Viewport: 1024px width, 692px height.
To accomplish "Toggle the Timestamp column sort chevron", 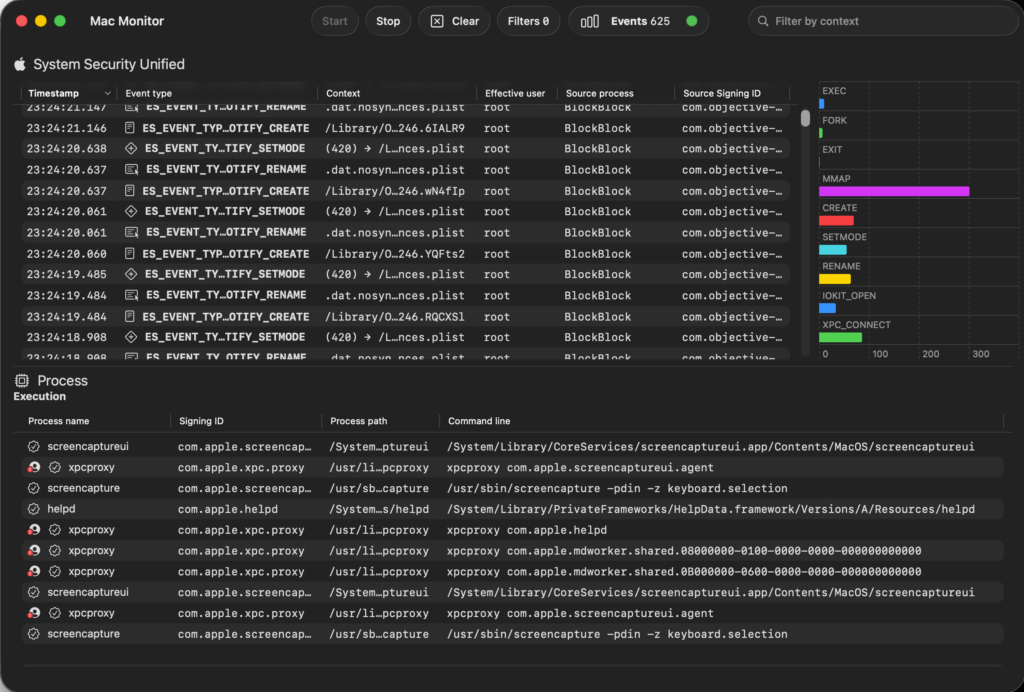I will pyautogui.click(x=107, y=93).
